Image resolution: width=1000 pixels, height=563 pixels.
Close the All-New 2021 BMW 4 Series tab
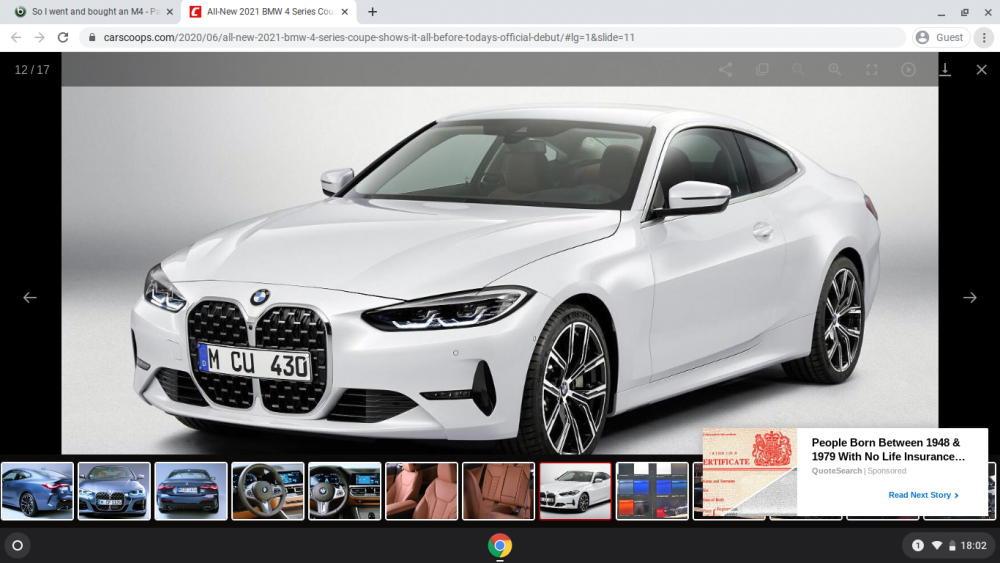click(x=344, y=11)
